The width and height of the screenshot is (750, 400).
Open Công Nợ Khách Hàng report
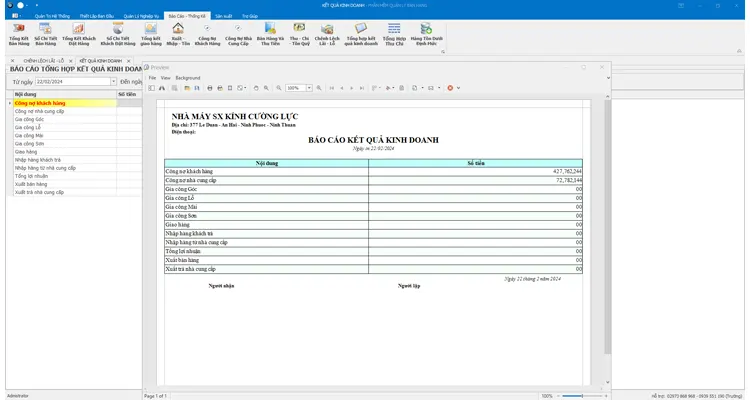coord(207,34)
